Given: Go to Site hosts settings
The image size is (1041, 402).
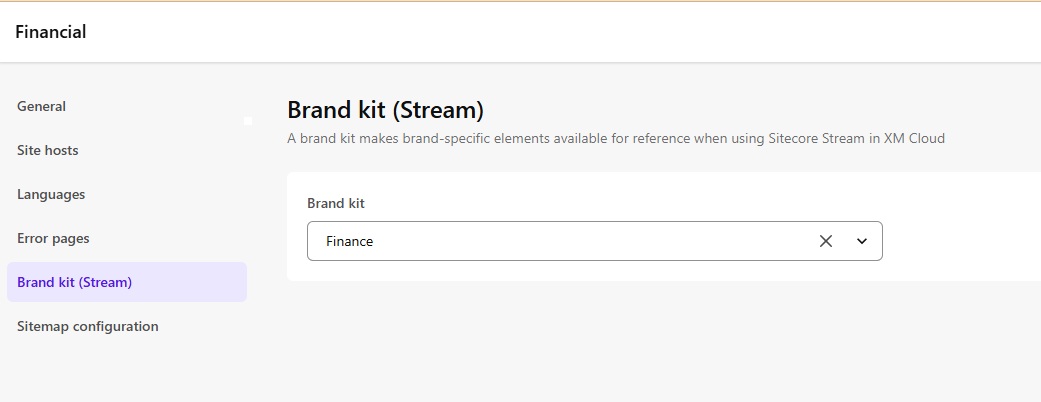Looking at the screenshot, I should [x=48, y=150].
